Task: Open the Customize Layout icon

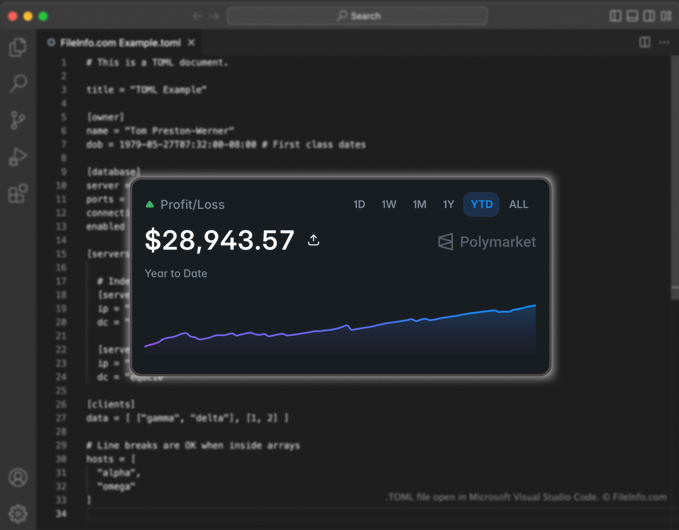Action: pos(666,16)
